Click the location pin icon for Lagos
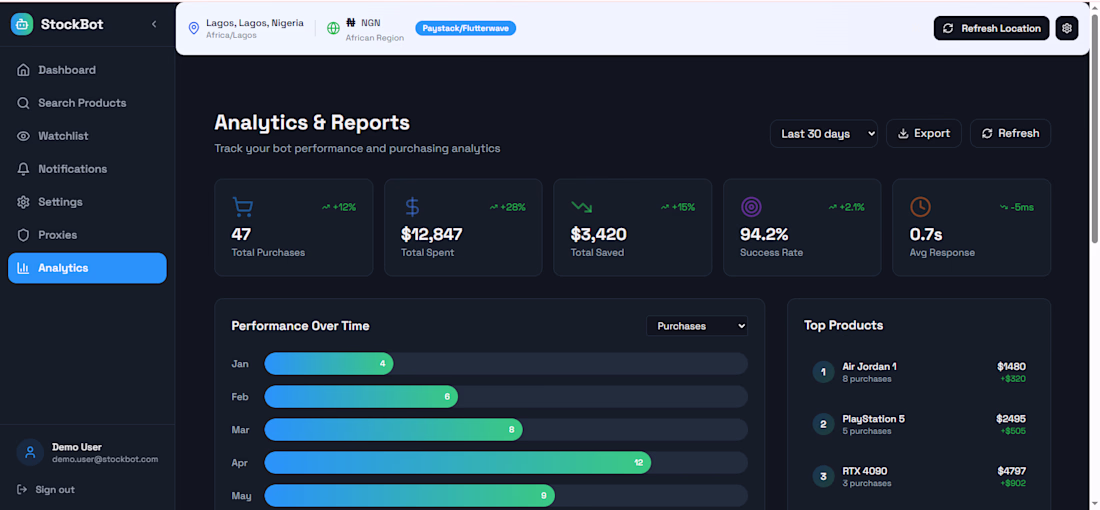Viewport: 1100px width, 510px height. (194, 29)
